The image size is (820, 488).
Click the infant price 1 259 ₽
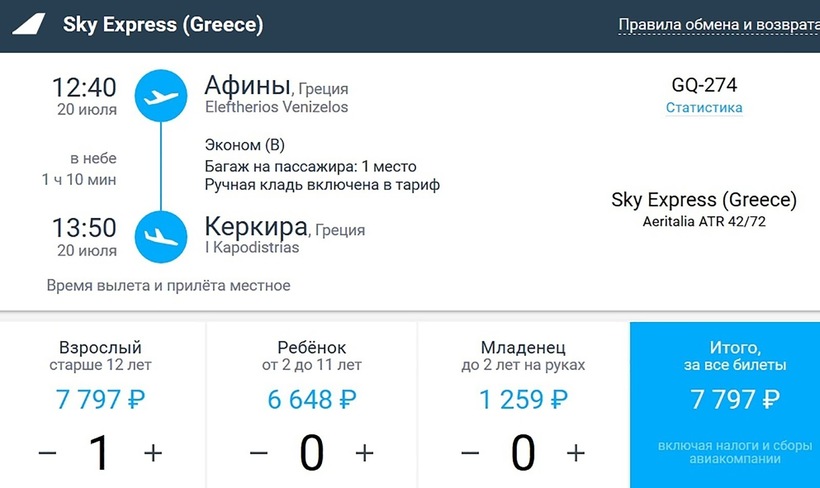tap(523, 400)
